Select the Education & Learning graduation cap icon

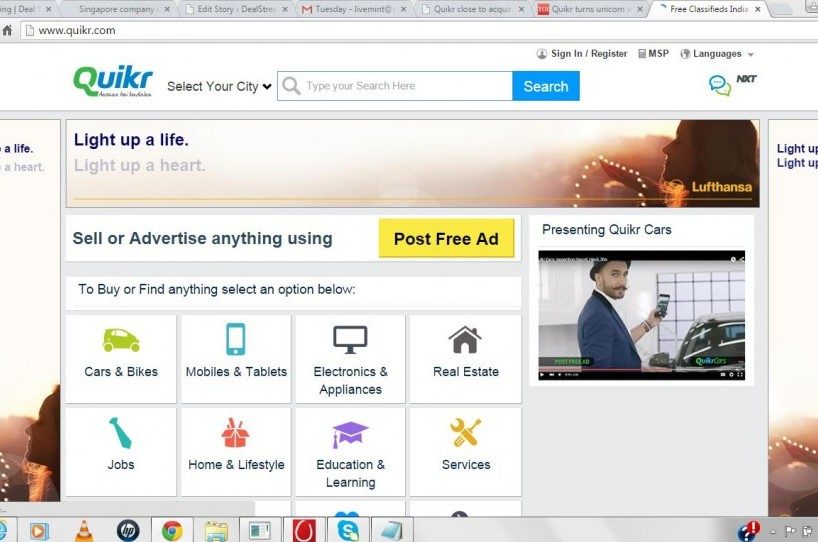point(350,434)
